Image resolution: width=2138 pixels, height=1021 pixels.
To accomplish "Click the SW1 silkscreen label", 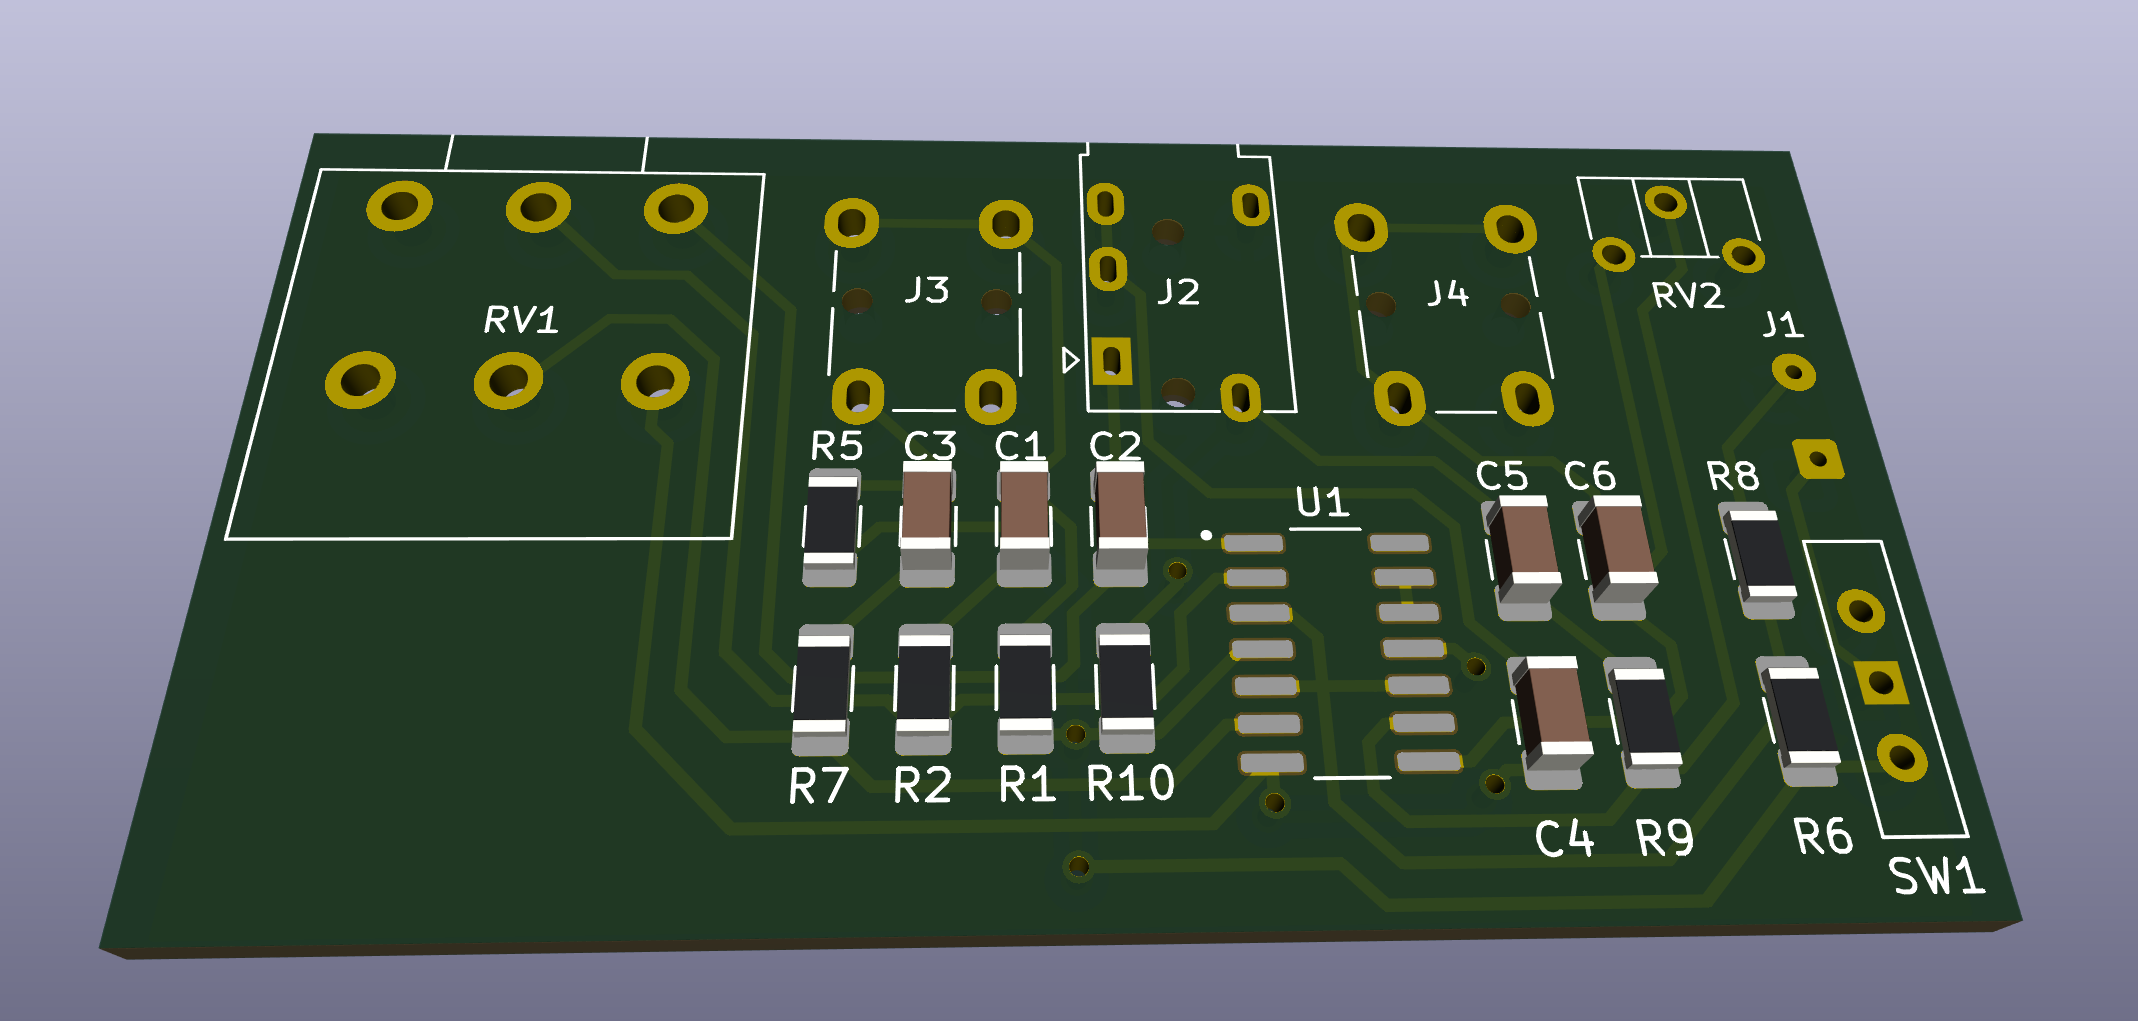I will coord(1937,876).
